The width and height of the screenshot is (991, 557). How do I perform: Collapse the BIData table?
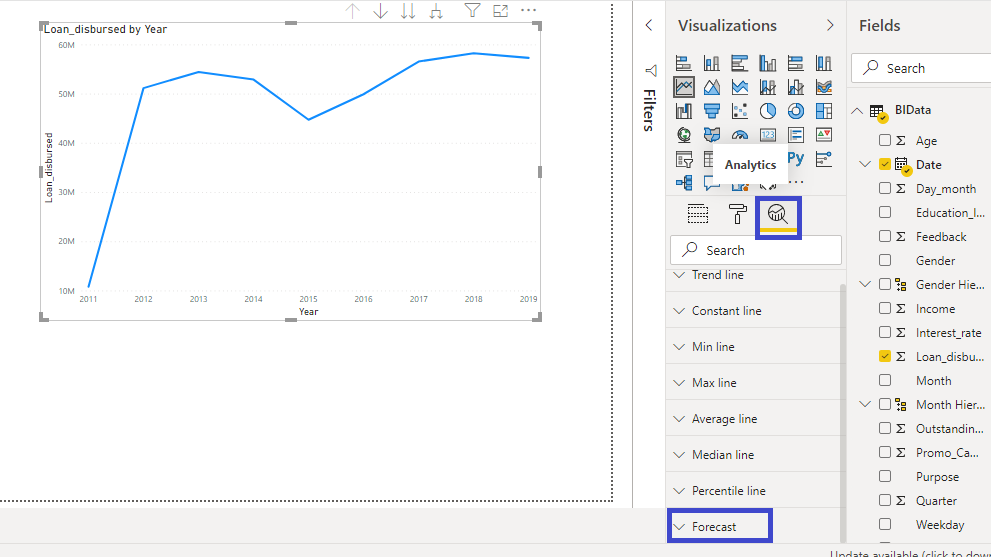857,110
